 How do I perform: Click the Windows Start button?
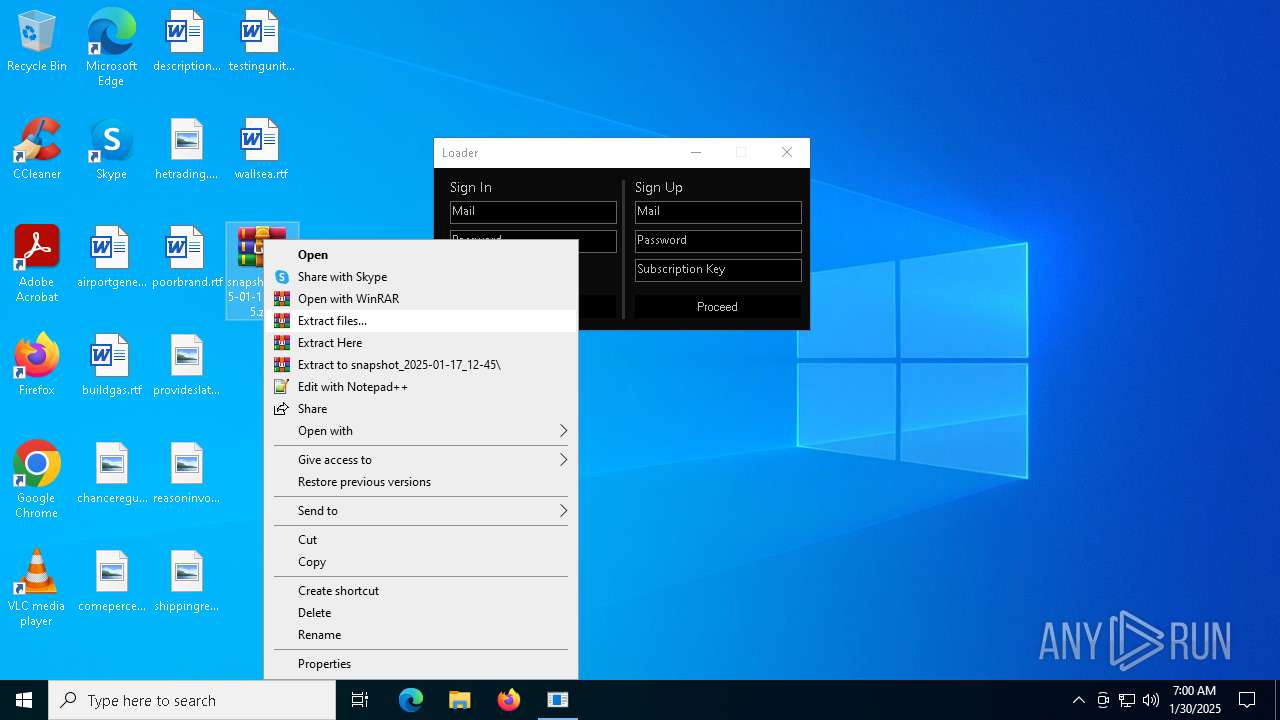point(24,700)
